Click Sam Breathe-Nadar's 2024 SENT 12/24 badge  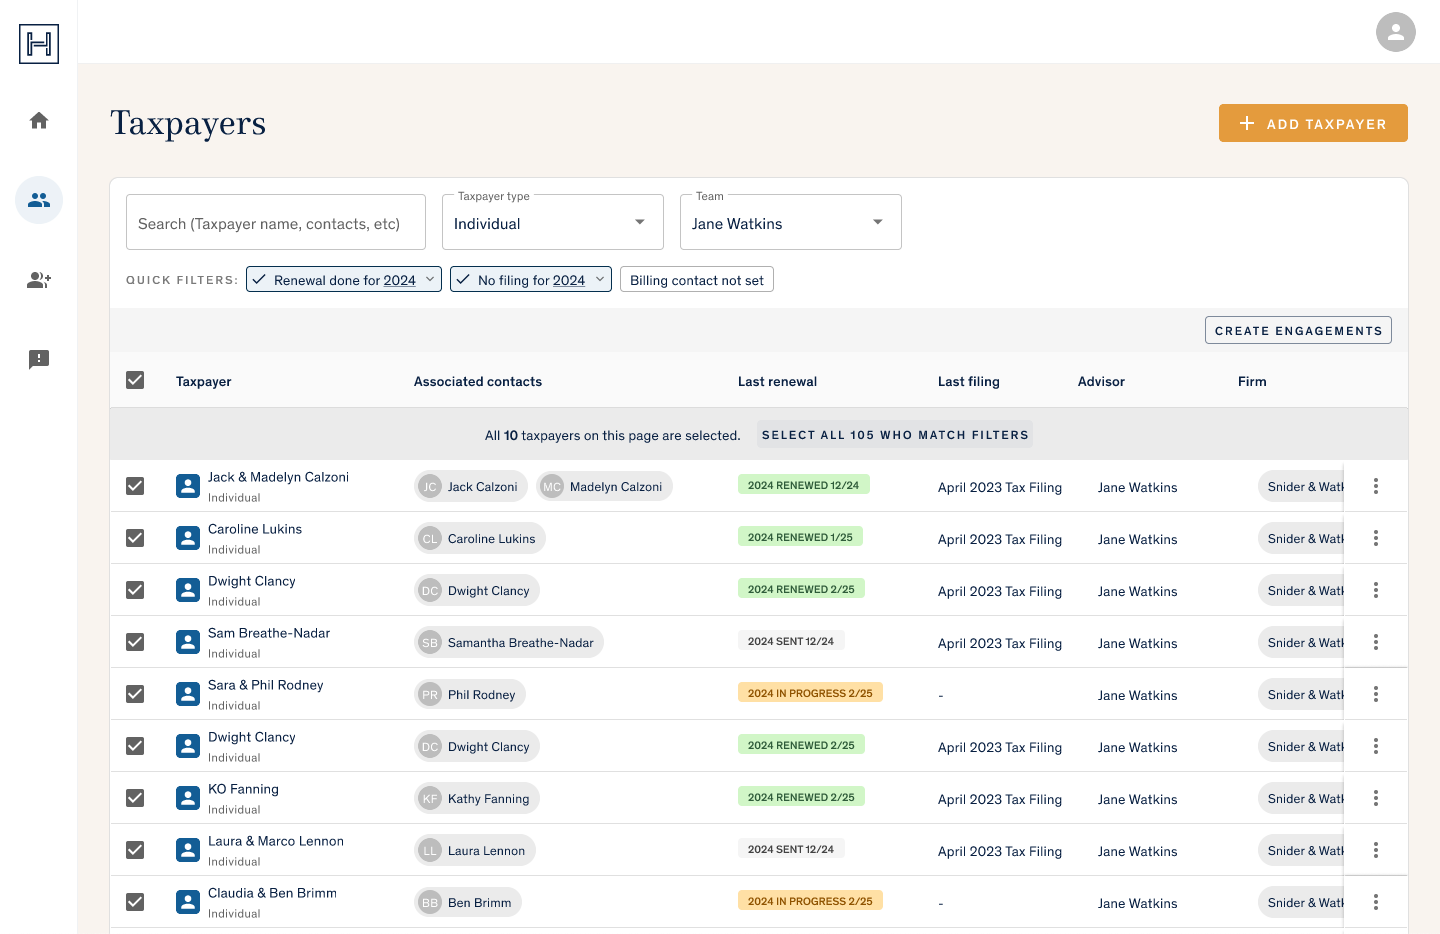click(x=791, y=641)
